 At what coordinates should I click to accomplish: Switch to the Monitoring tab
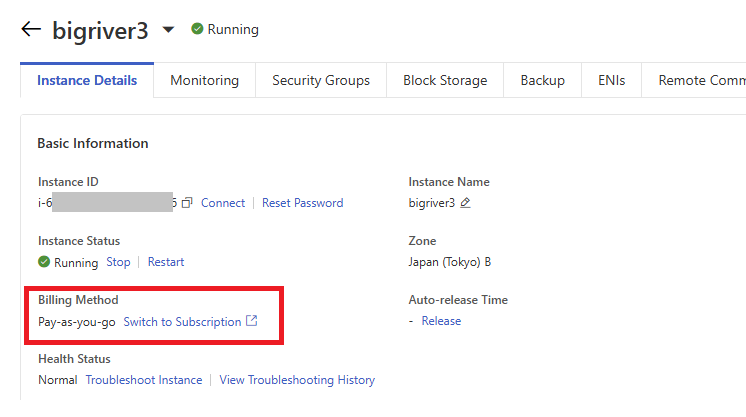(x=204, y=81)
